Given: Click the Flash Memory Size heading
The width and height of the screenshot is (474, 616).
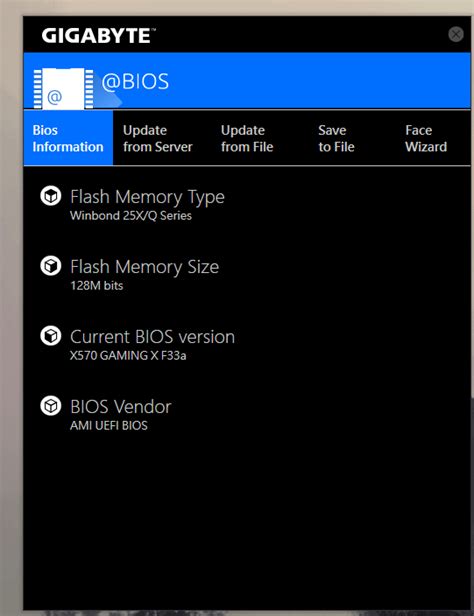Looking at the screenshot, I should 145,267.
